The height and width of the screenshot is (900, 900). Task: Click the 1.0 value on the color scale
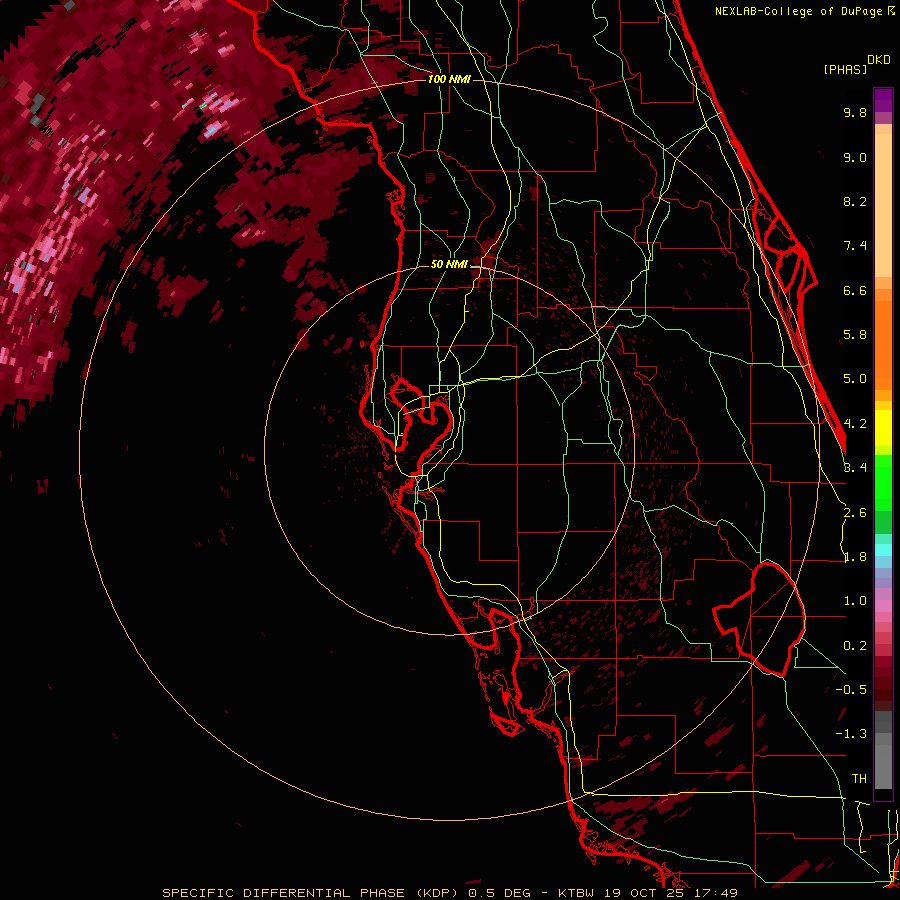point(855,601)
